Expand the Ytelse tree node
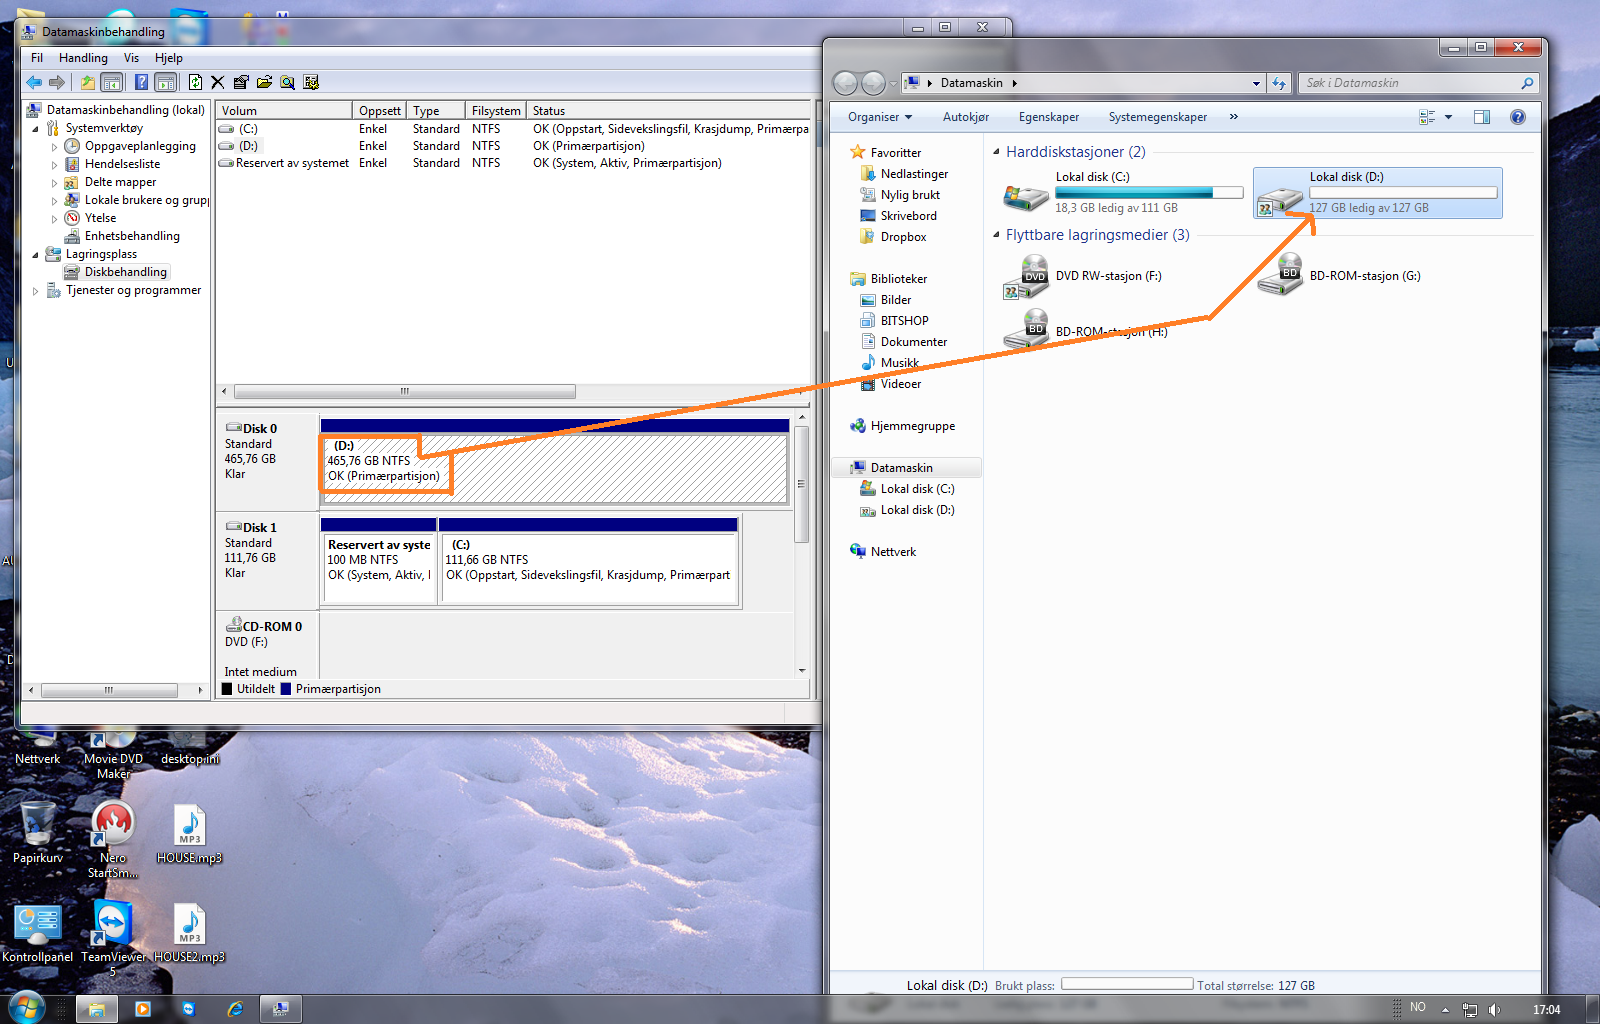 coord(54,219)
